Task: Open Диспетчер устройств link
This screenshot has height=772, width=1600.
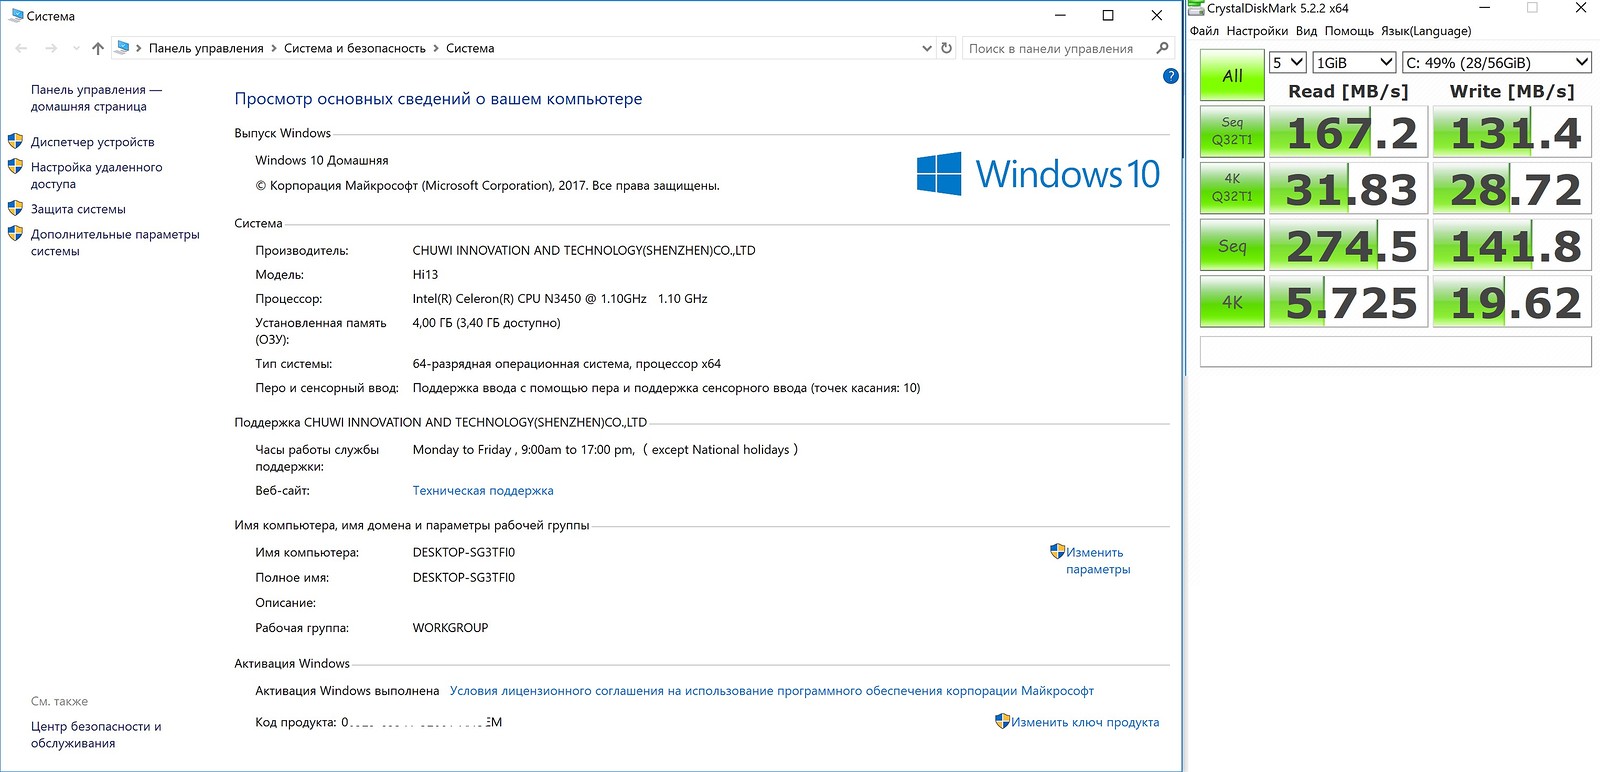Action: [92, 142]
